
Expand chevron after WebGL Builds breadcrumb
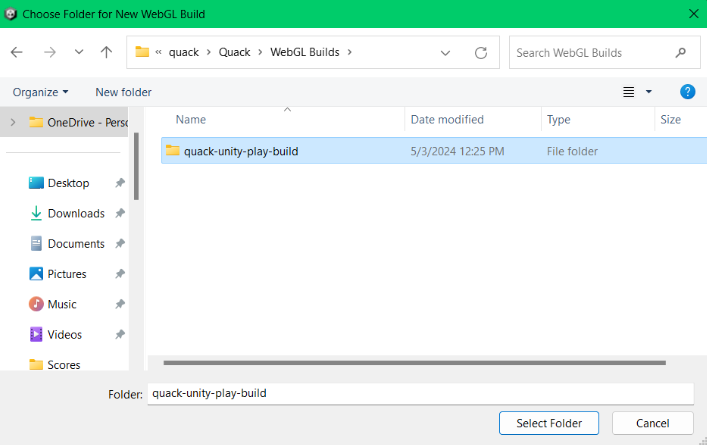tap(349, 52)
